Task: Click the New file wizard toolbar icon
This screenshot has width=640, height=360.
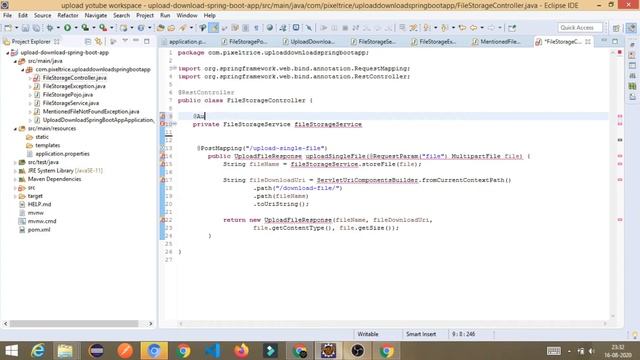Action: 8,28
